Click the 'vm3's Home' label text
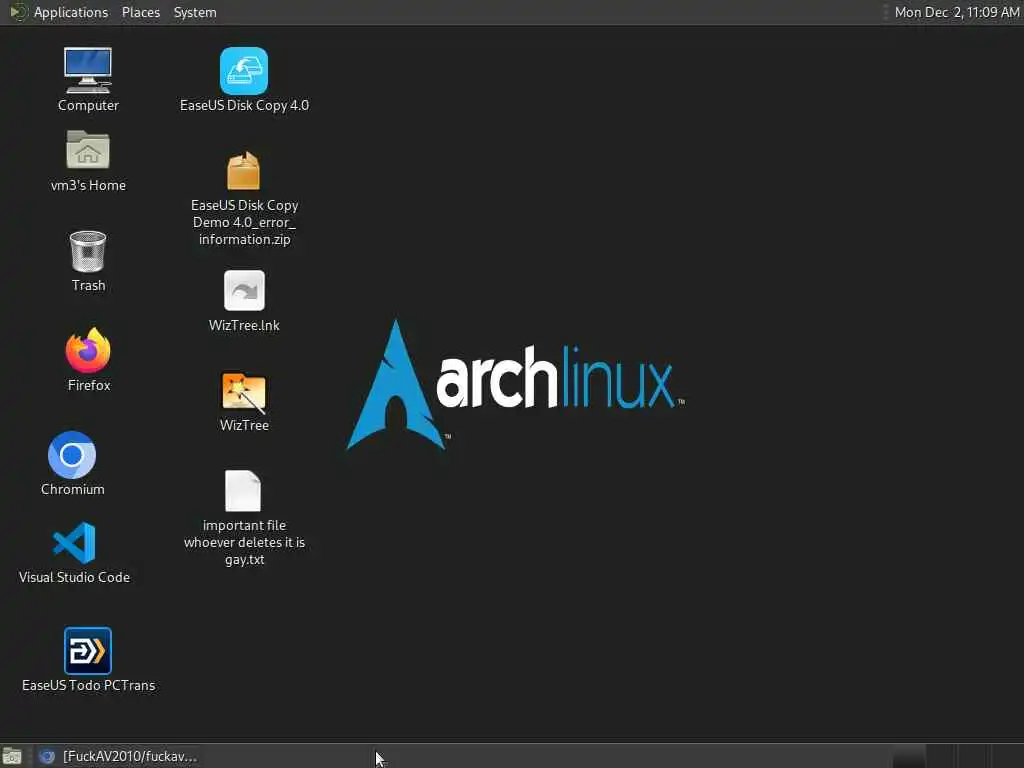Viewport: 1024px width, 768px height. point(88,185)
